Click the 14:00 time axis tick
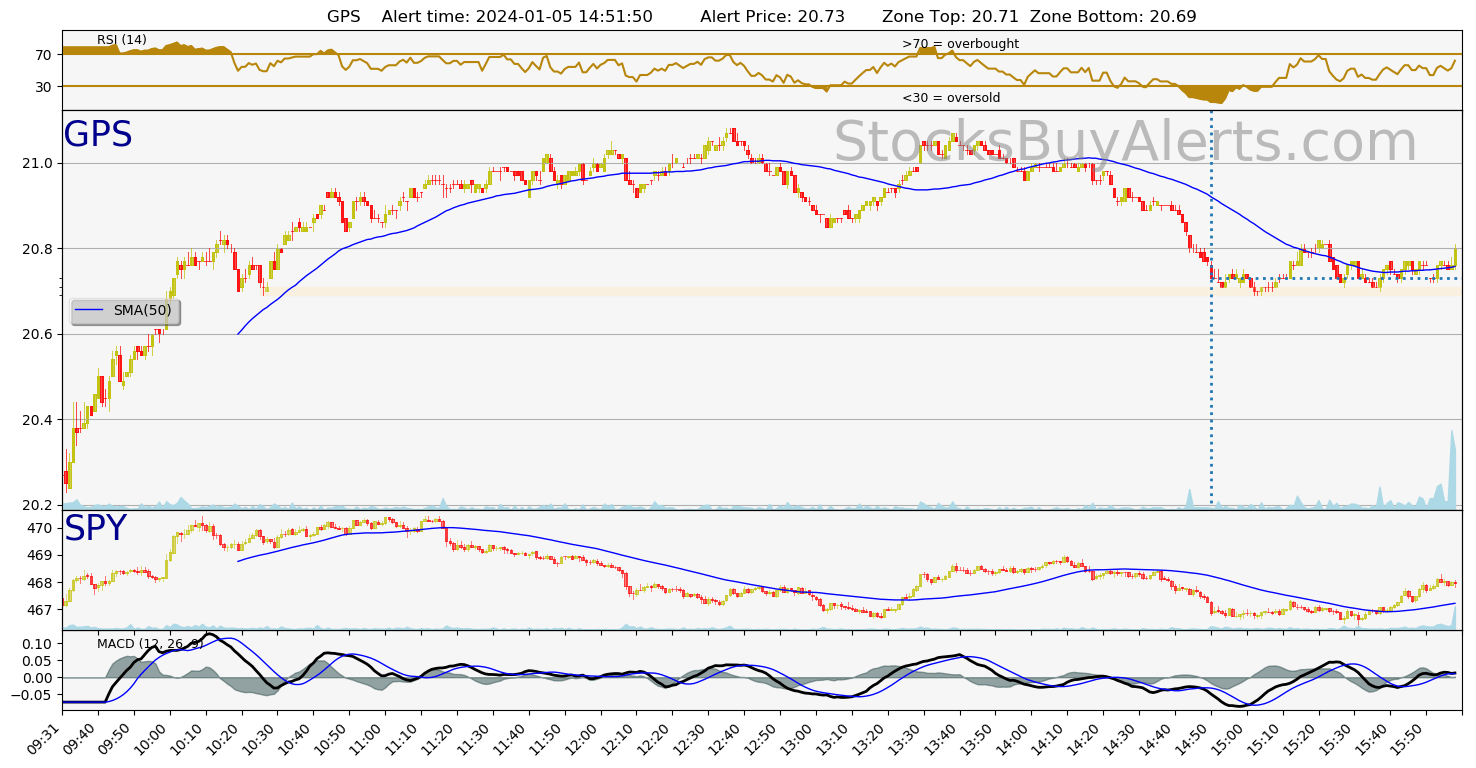Image resolution: width=1476 pixels, height=768 pixels. 1014,741
